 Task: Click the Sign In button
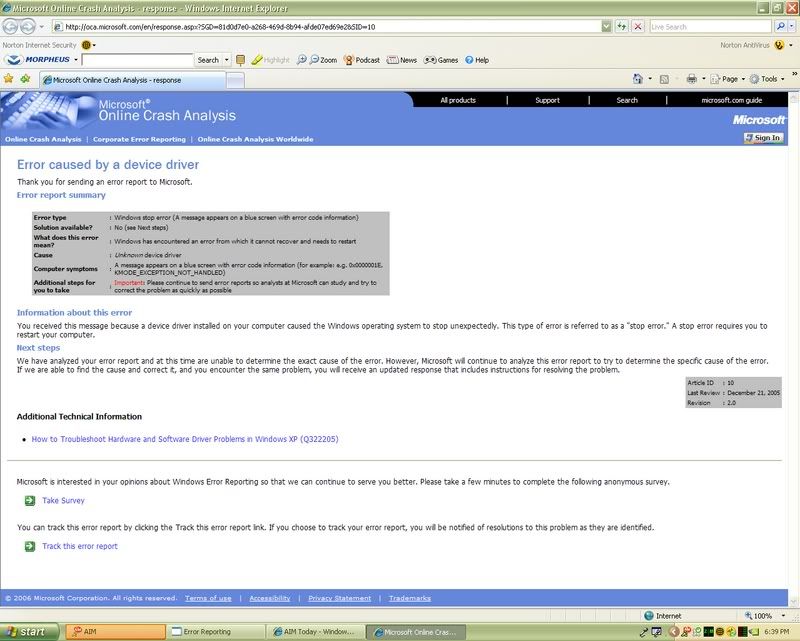point(763,138)
